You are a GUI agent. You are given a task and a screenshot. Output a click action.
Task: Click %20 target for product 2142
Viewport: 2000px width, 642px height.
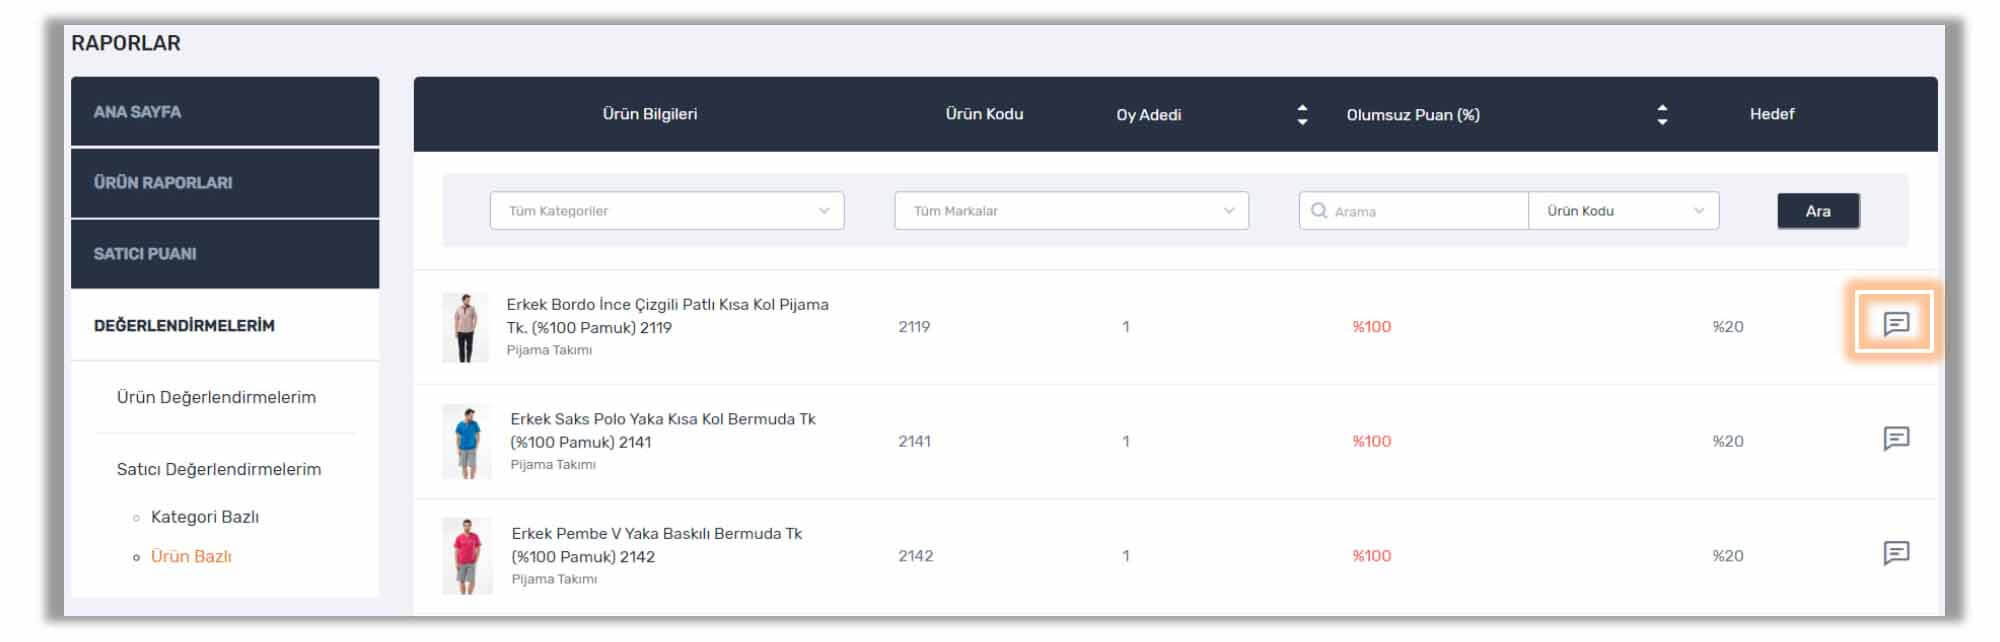[x=1728, y=556]
